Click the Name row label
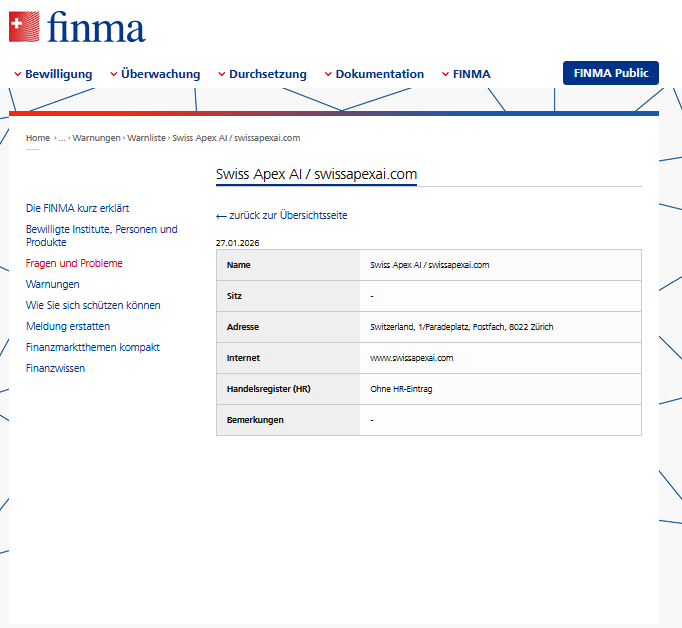Image resolution: width=682 pixels, height=628 pixels. pos(238,265)
